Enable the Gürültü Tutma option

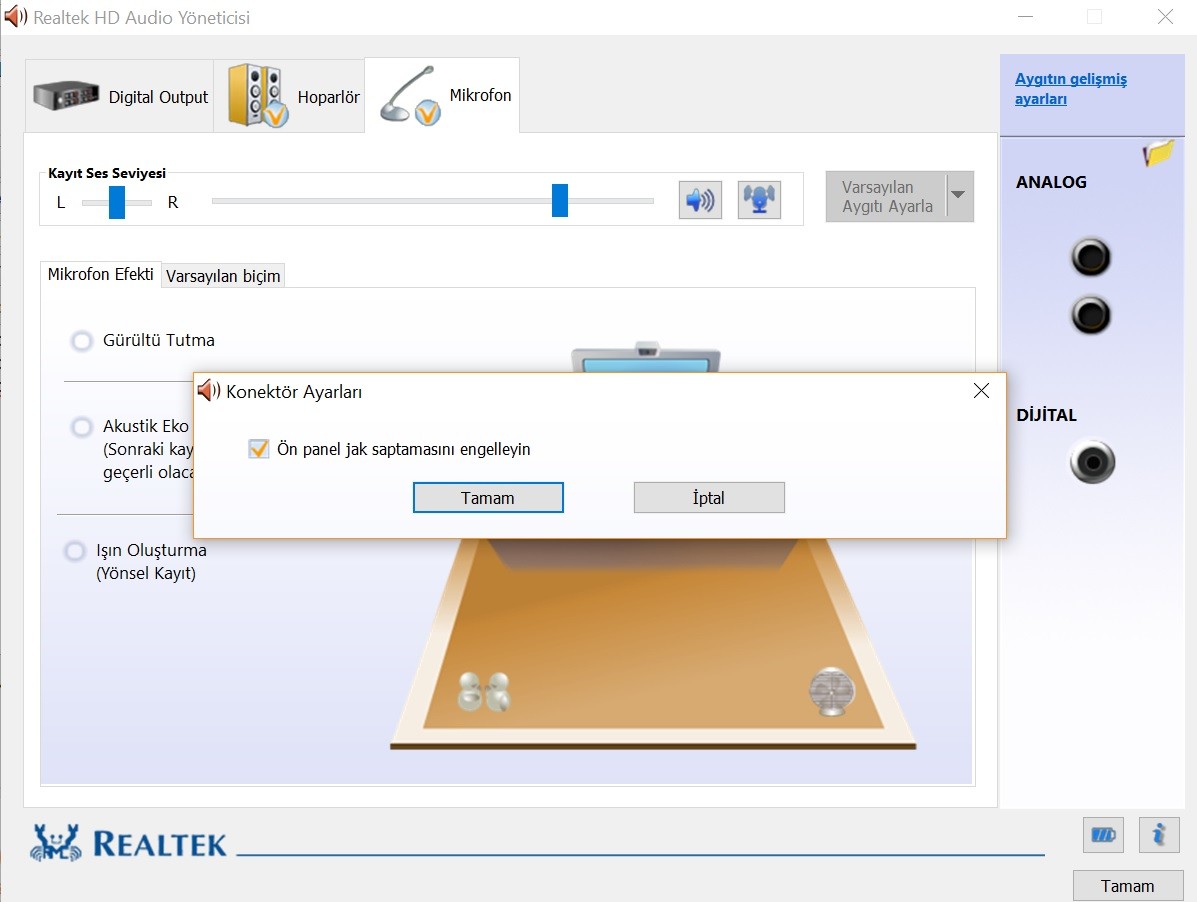tap(82, 340)
